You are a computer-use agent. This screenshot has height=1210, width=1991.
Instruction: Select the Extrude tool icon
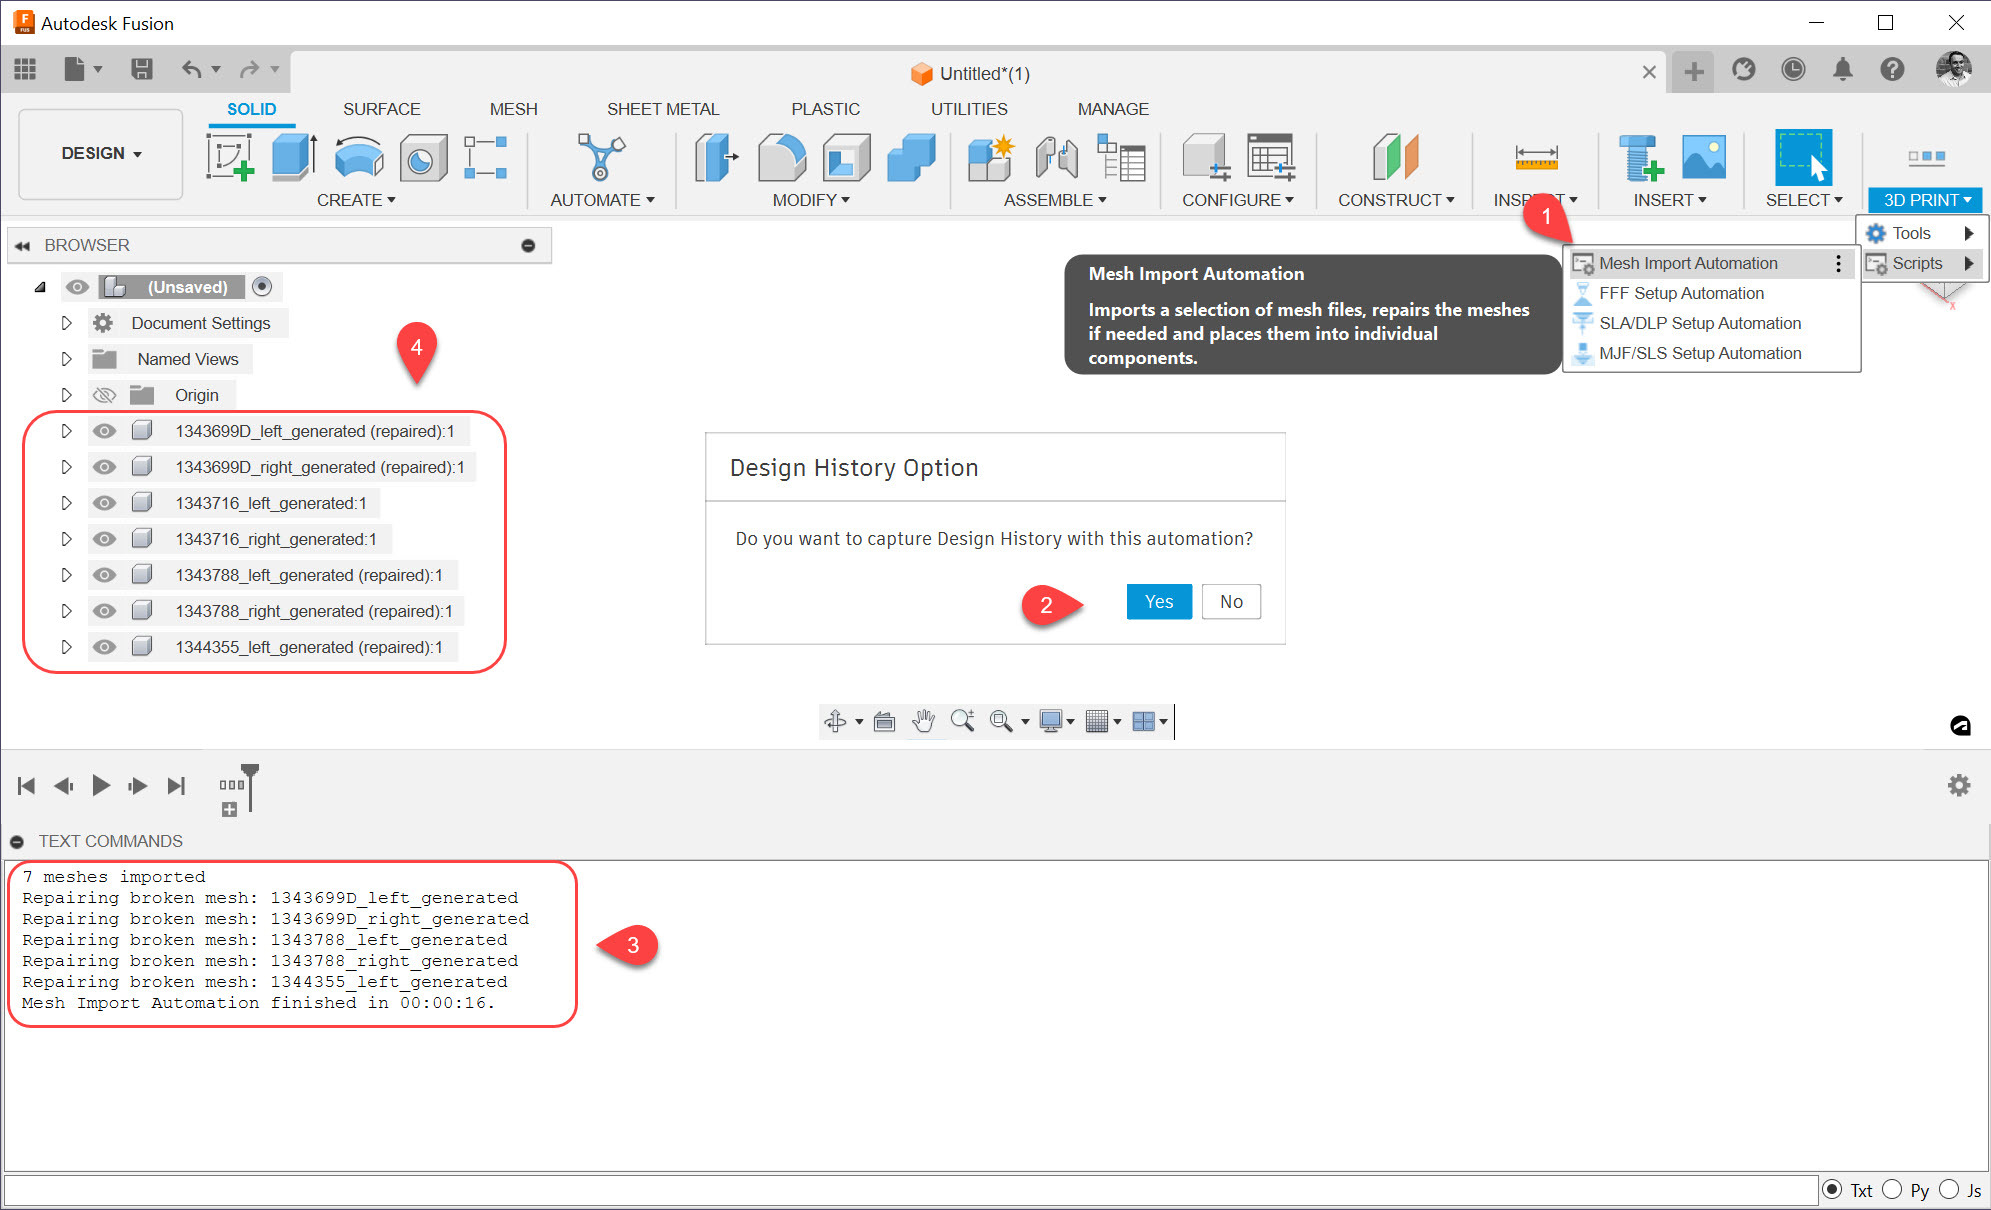click(294, 158)
